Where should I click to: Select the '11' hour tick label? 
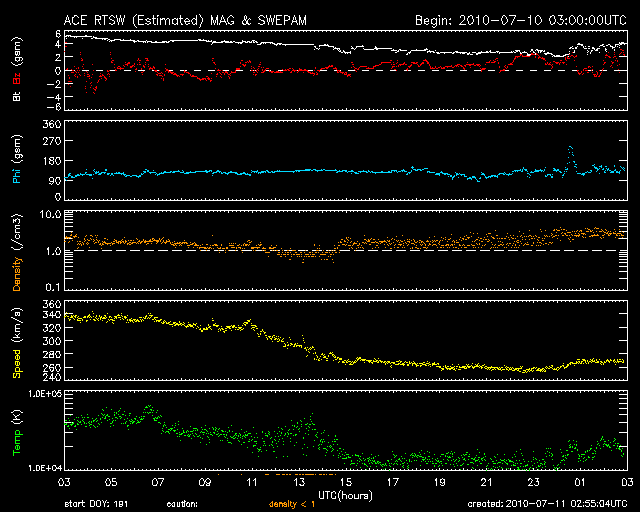click(x=252, y=483)
